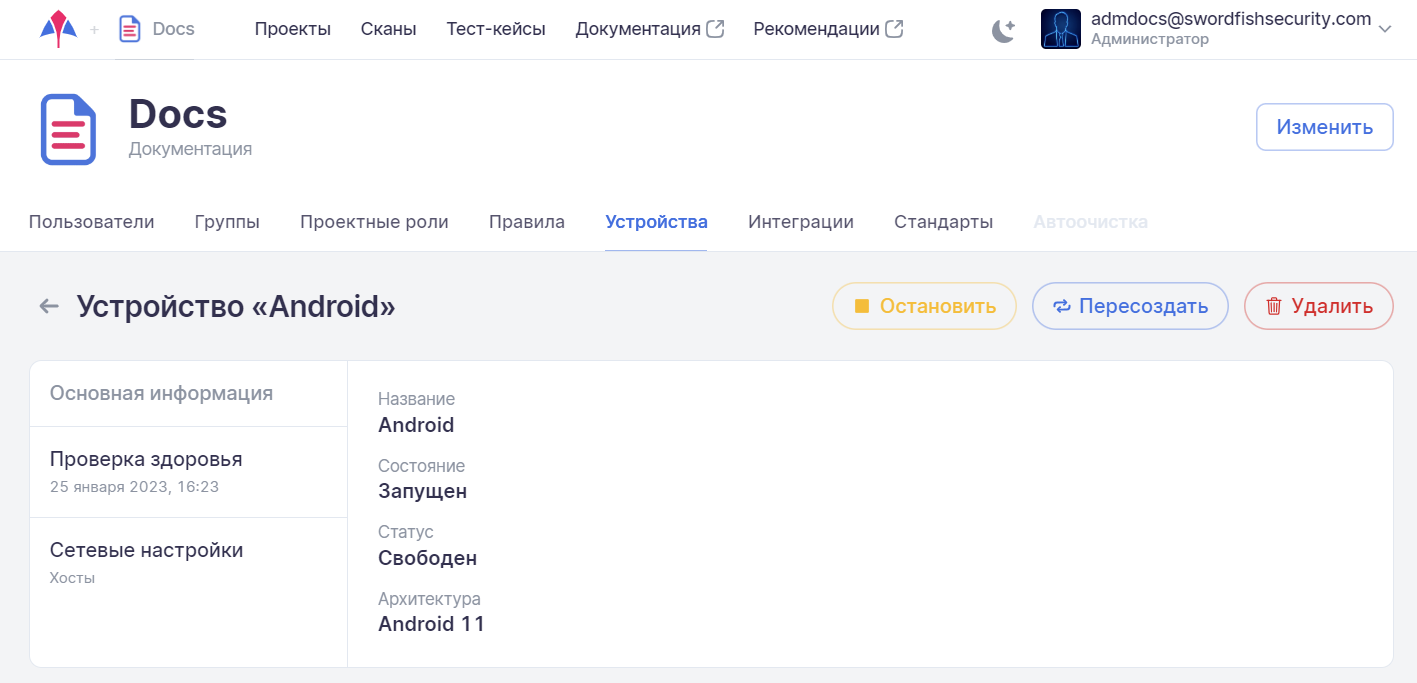Screen dimensions: 1417x683
Task: Click the Stingray logo icon
Action: tap(58, 29)
